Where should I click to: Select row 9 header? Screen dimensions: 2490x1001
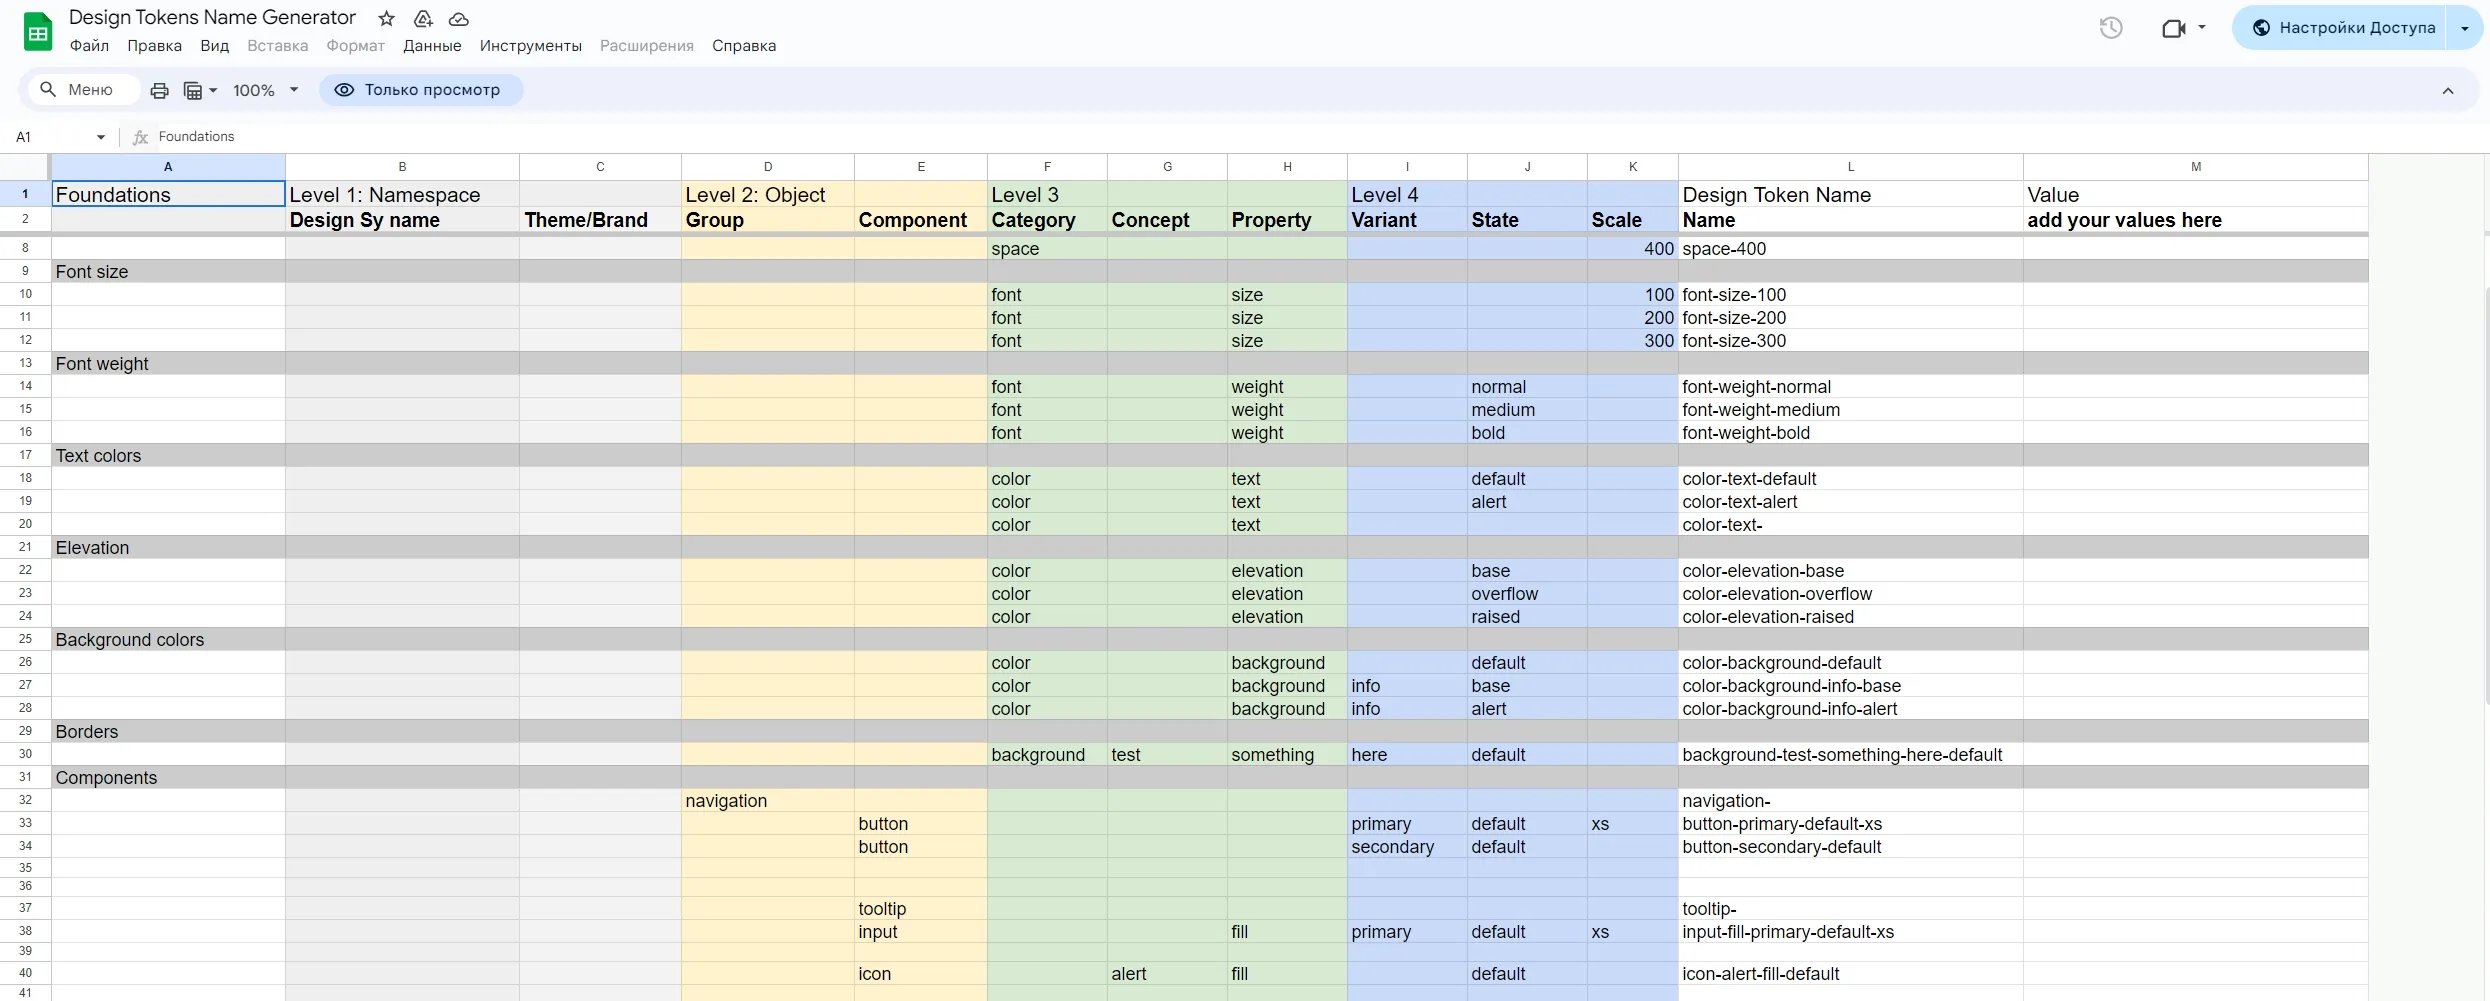[x=25, y=271]
